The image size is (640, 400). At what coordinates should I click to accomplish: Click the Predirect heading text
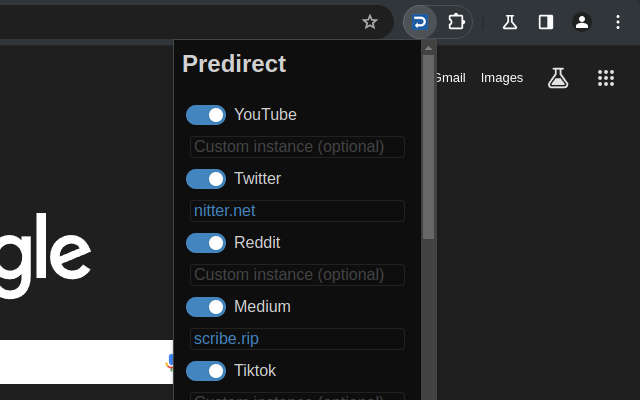[x=234, y=64]
